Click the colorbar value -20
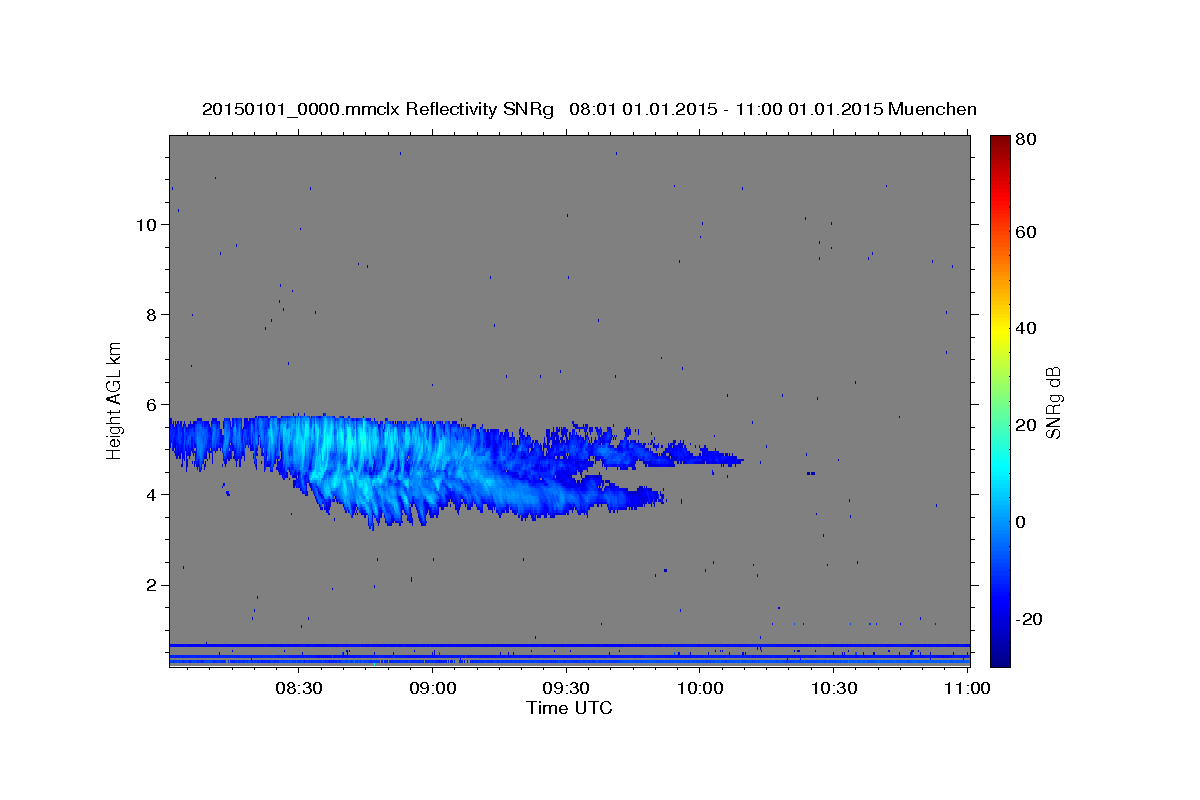 pyautogui.click(x=1028, y=619)
